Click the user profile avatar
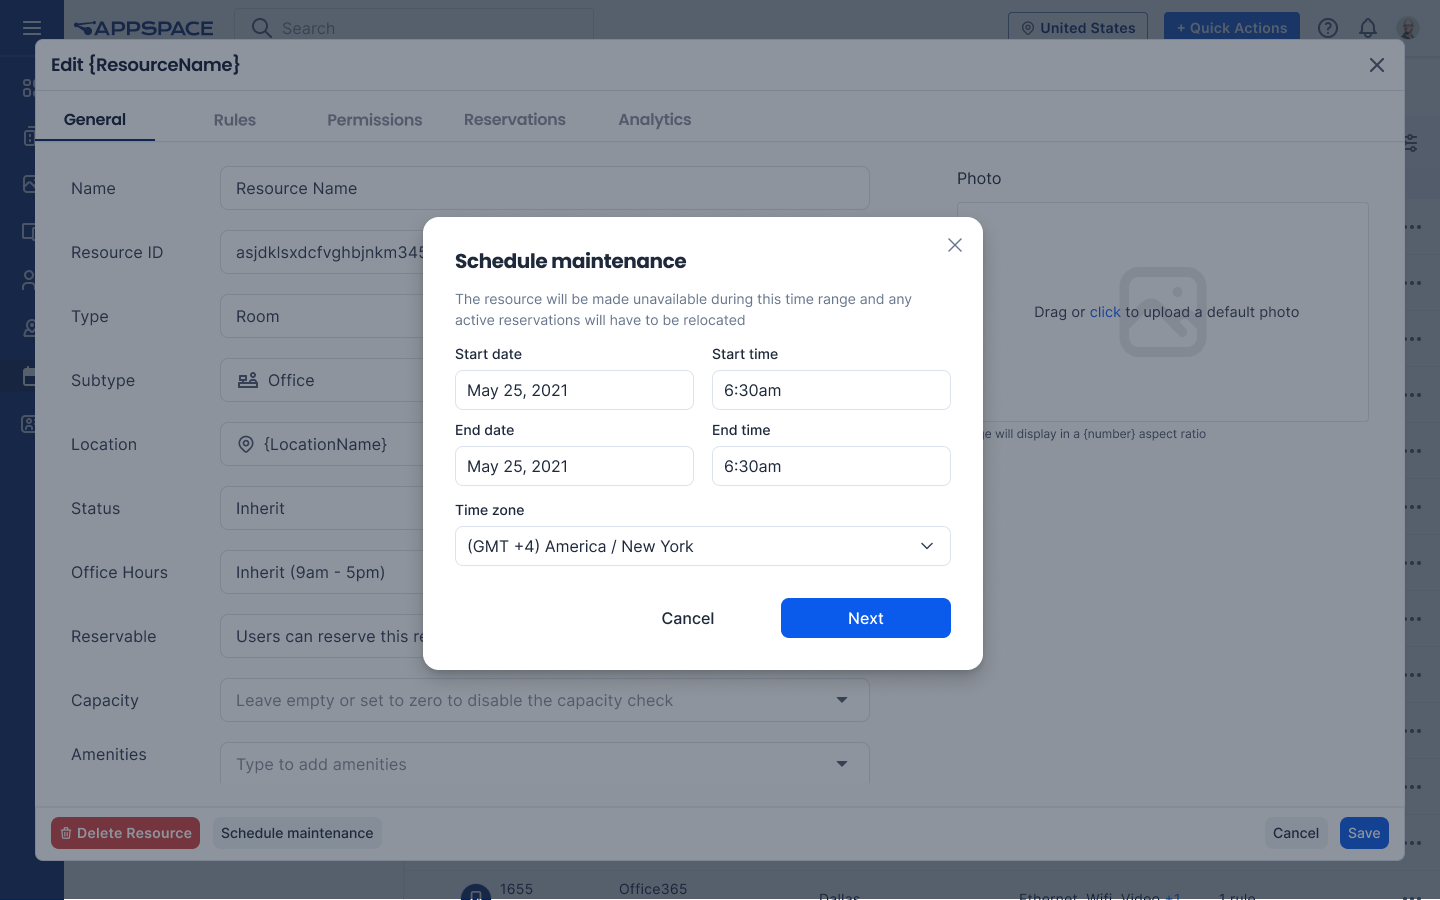The image size is (1440, 900). pyautogui.click(x=1407, y=28)
